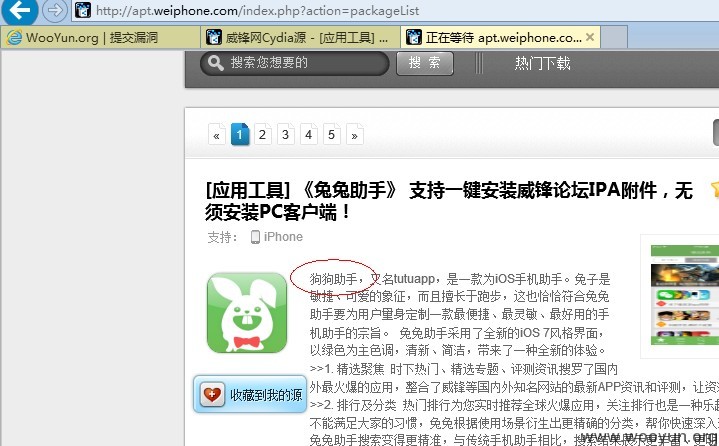
Task: Click the 收藏到我的源 favorite button
Action: point(250,394)
